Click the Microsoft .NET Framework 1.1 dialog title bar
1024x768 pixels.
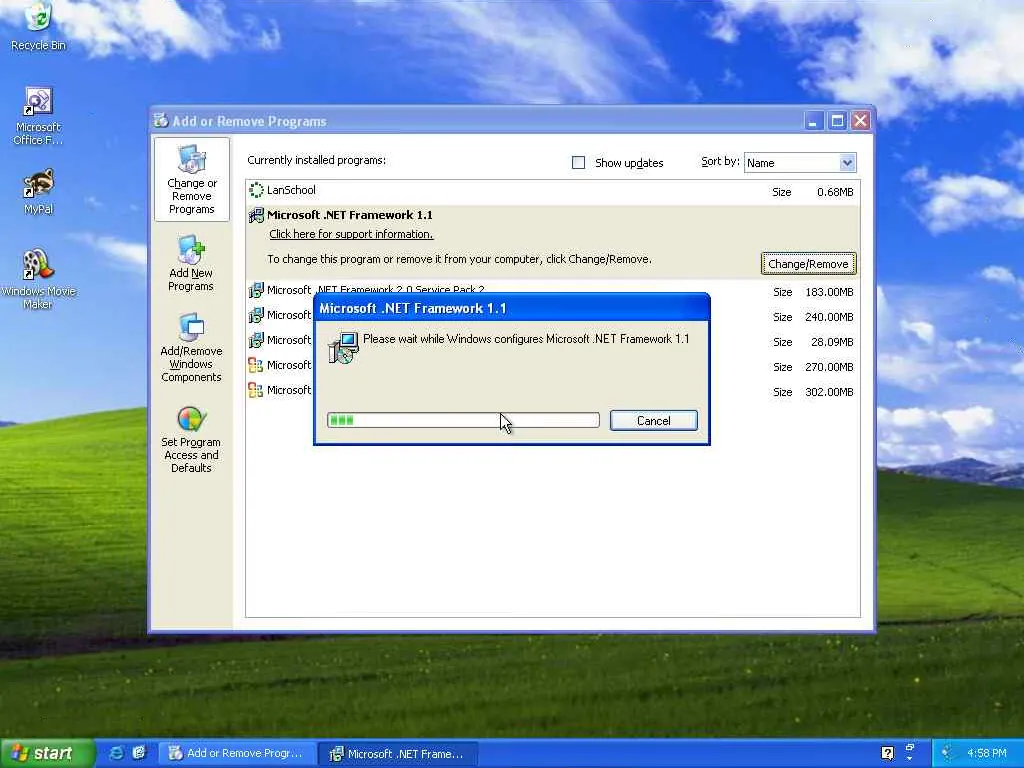[511, 308]
